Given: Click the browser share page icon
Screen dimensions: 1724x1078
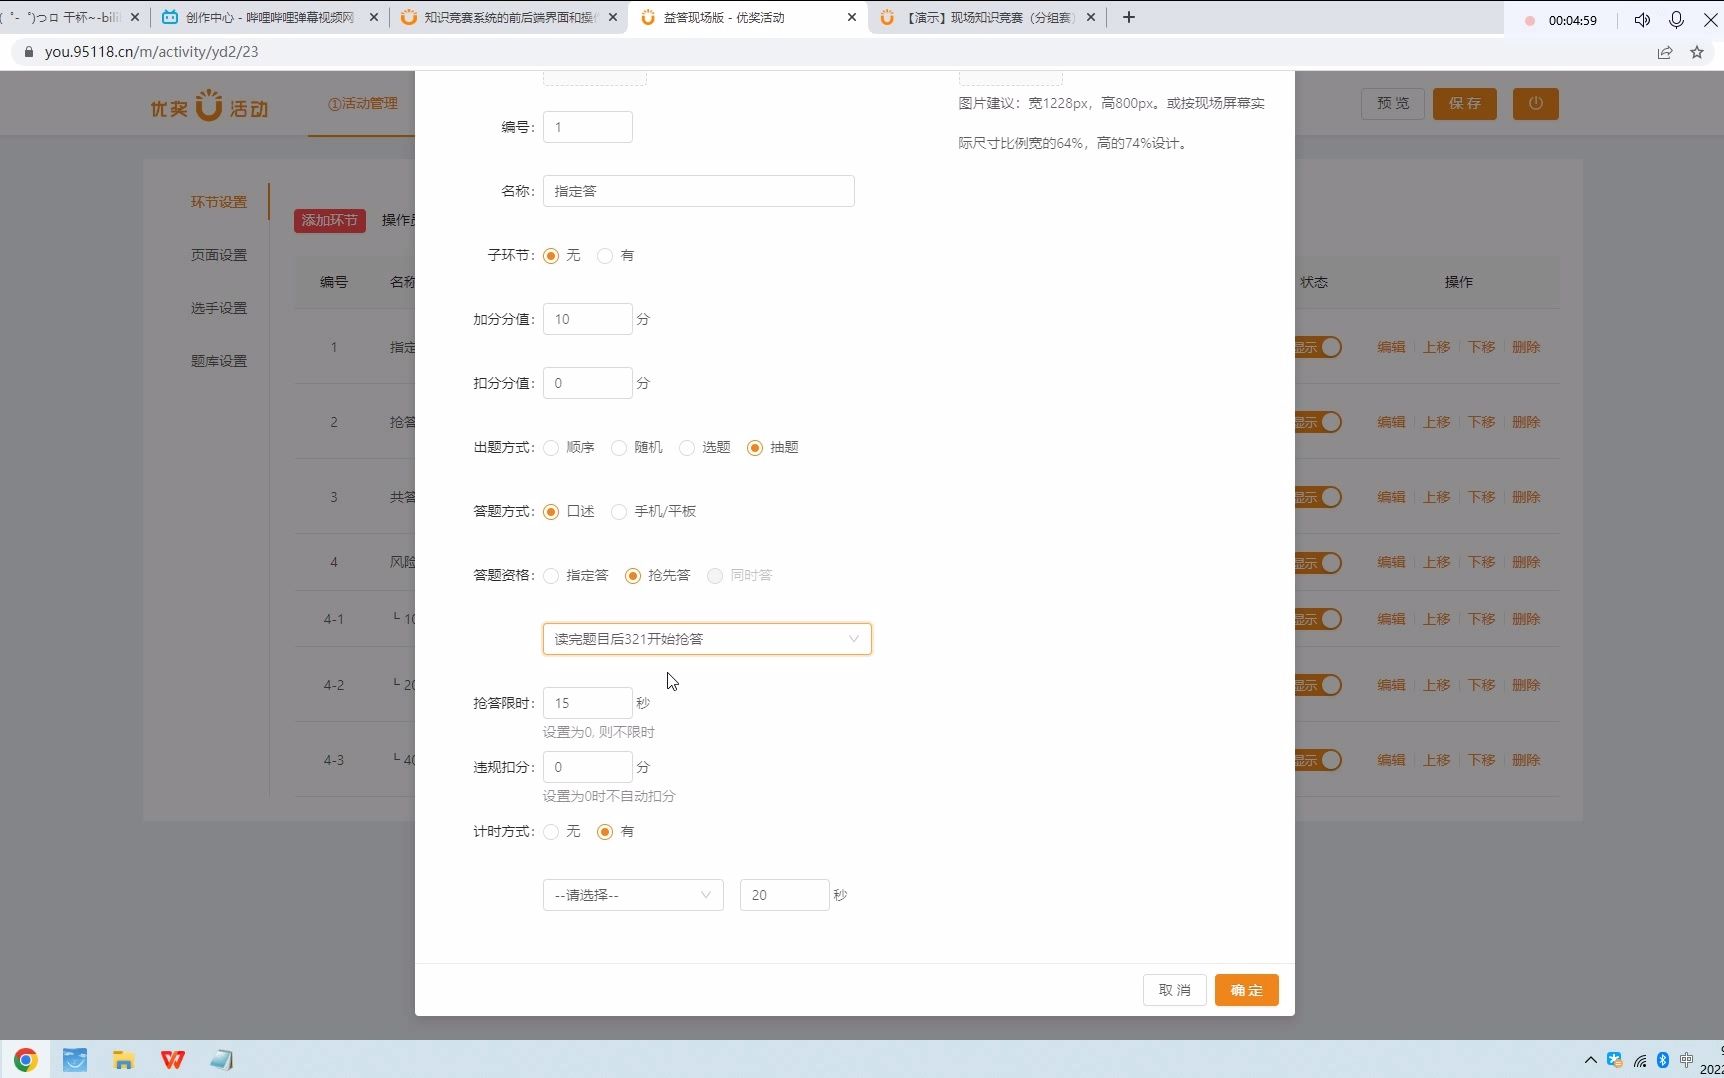Looking at the screenshot, I should pos(1664,52).
